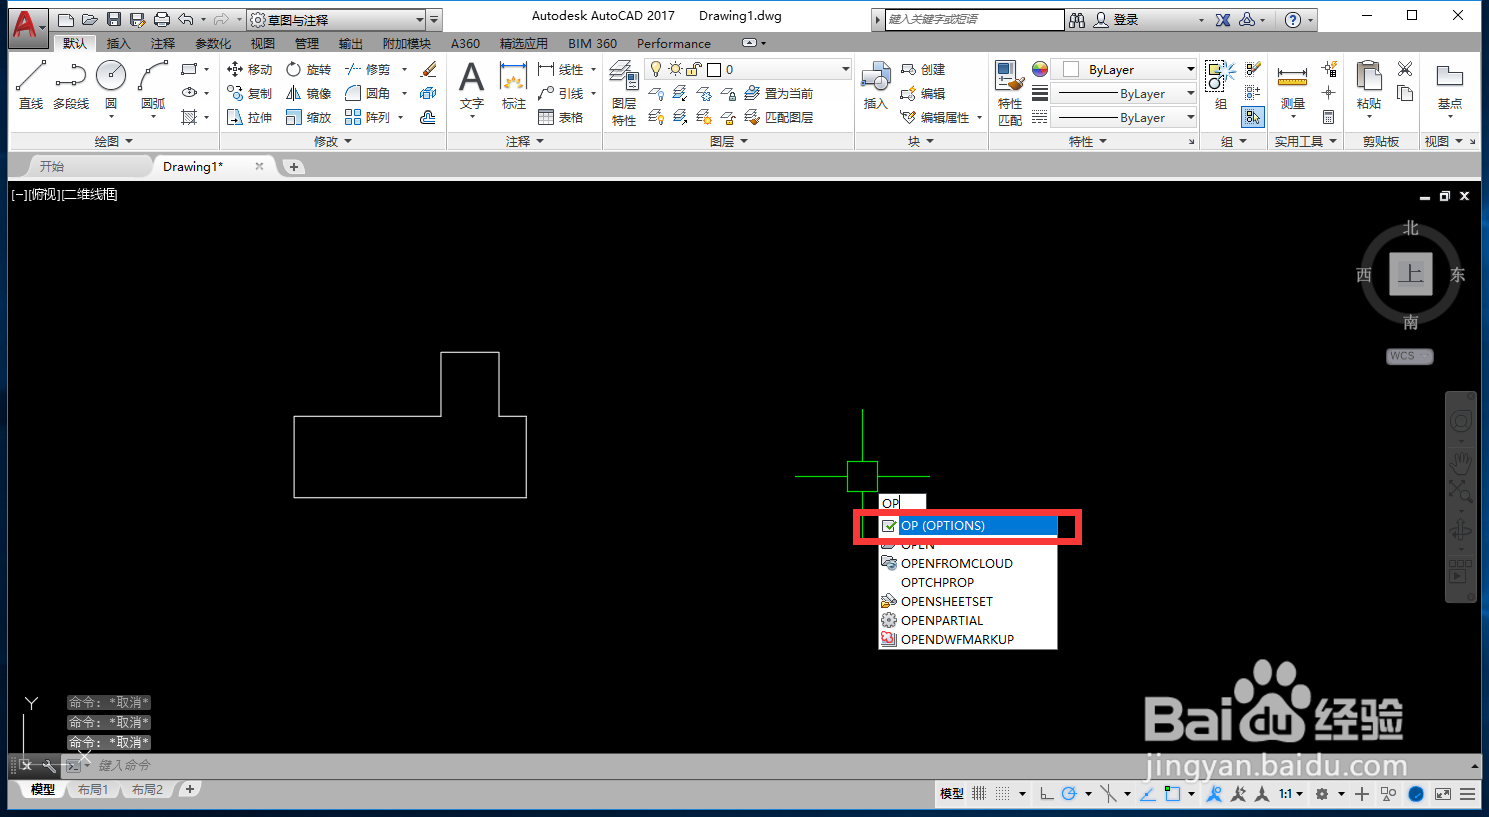The image size is (1489, 817).
Task: Click the 布局1 layout tab
Action: point(93,790)
